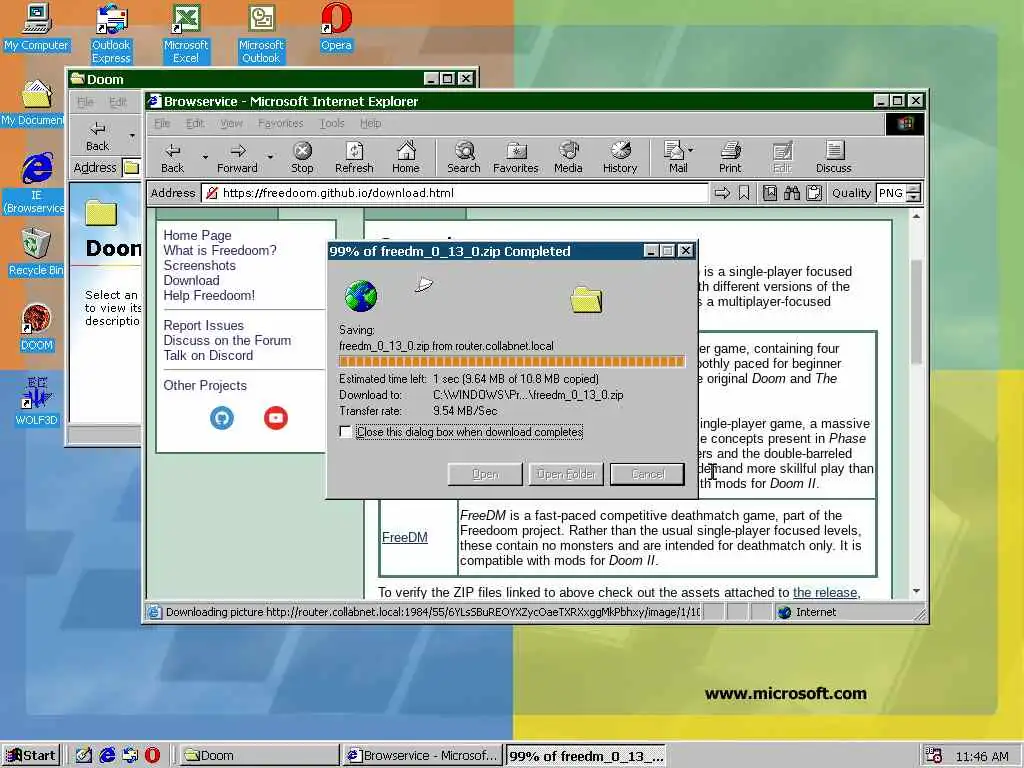The height and width of the screenshot is (768, 1024).
Task: Click 'Help Freedoom!' sidebar link
Action: [209, 295]
